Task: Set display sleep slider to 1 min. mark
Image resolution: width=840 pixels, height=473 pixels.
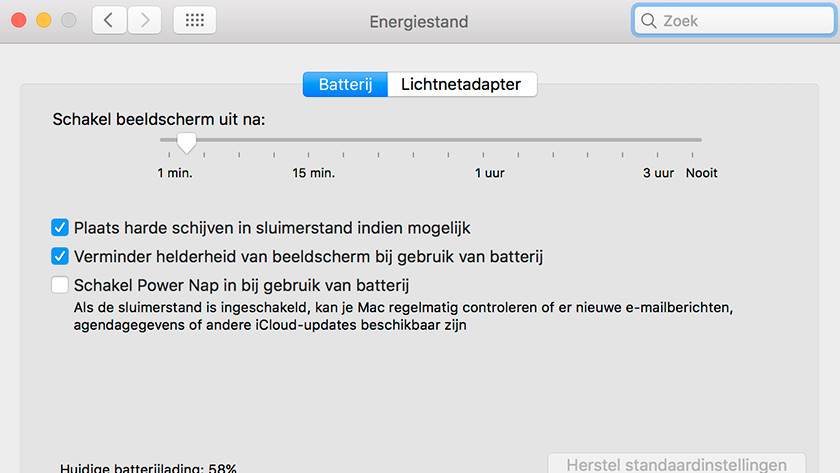Action: click(x=169, y=140)
